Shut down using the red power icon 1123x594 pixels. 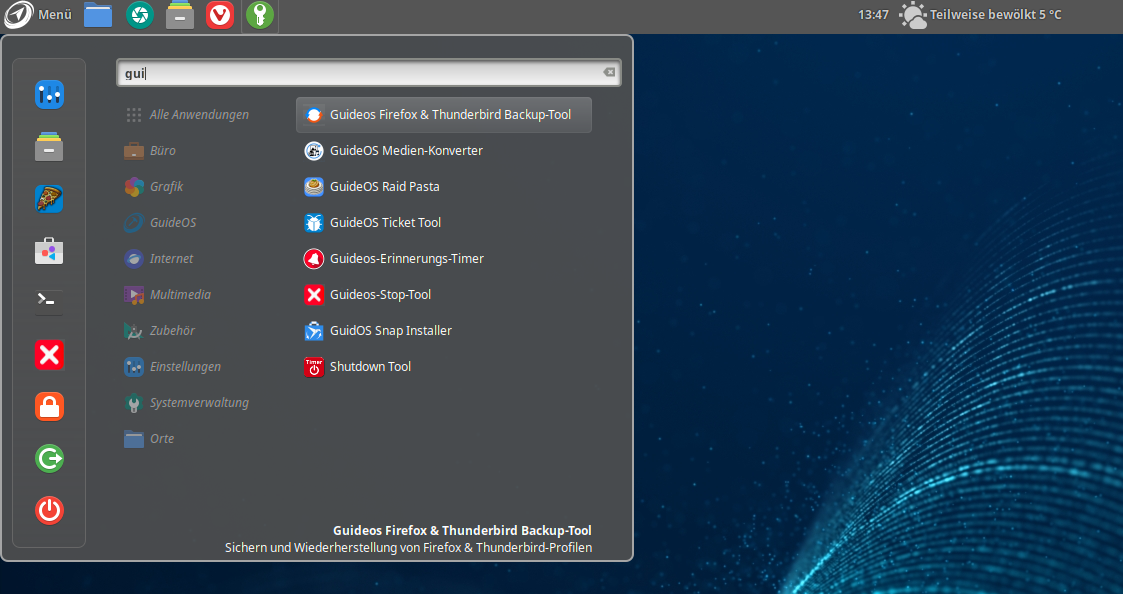pos(49,510)
